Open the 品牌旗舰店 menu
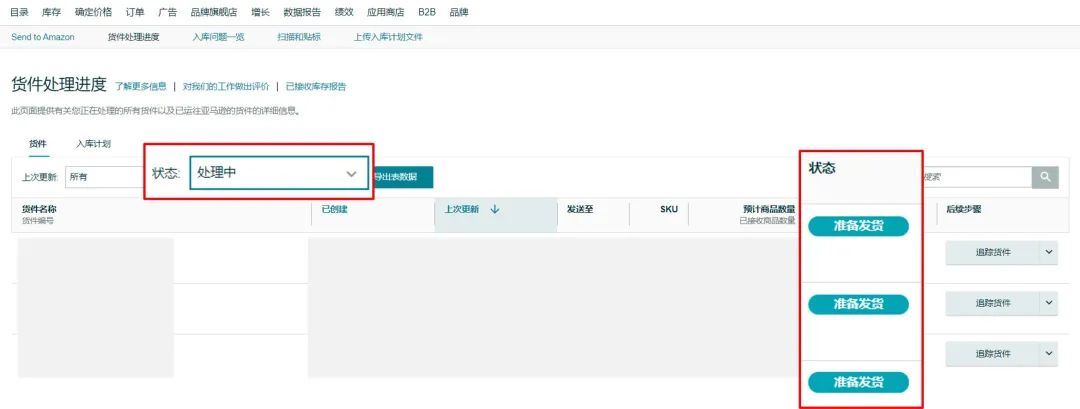The image size is (1080, 409). (x=214, y=12)
